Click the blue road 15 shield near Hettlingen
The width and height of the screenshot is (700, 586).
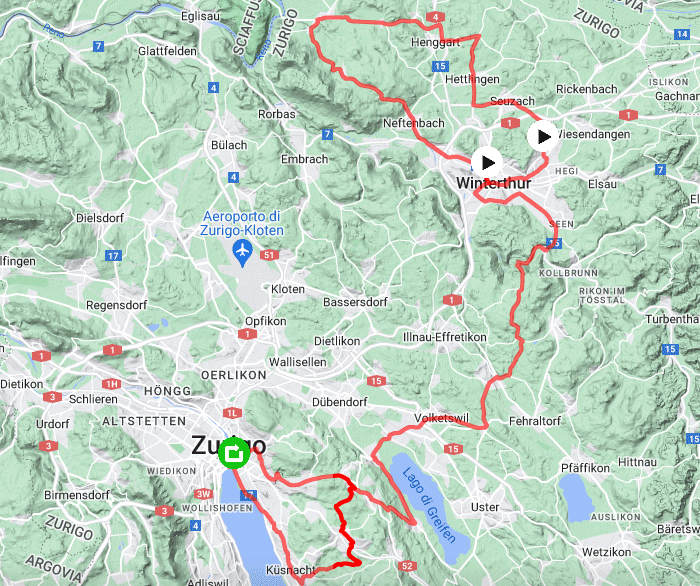440,66
